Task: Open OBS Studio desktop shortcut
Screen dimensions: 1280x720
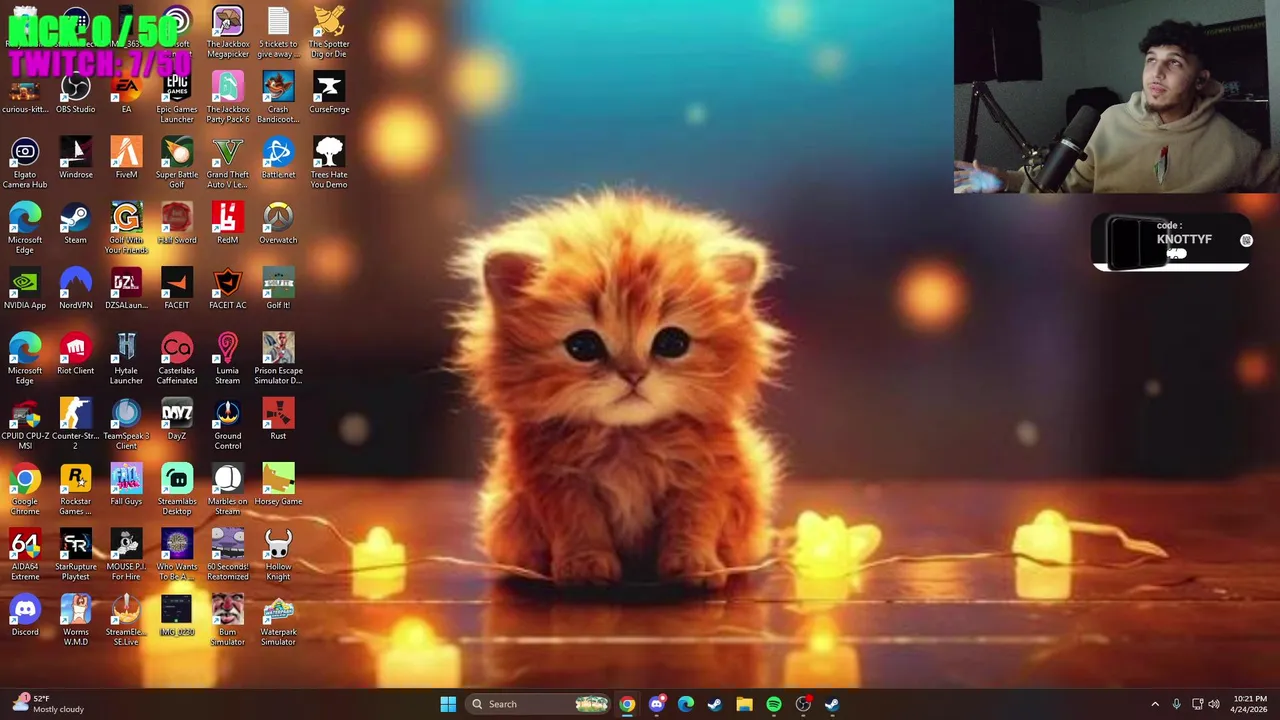Action: pyautogui.click(x=76, y=93)
